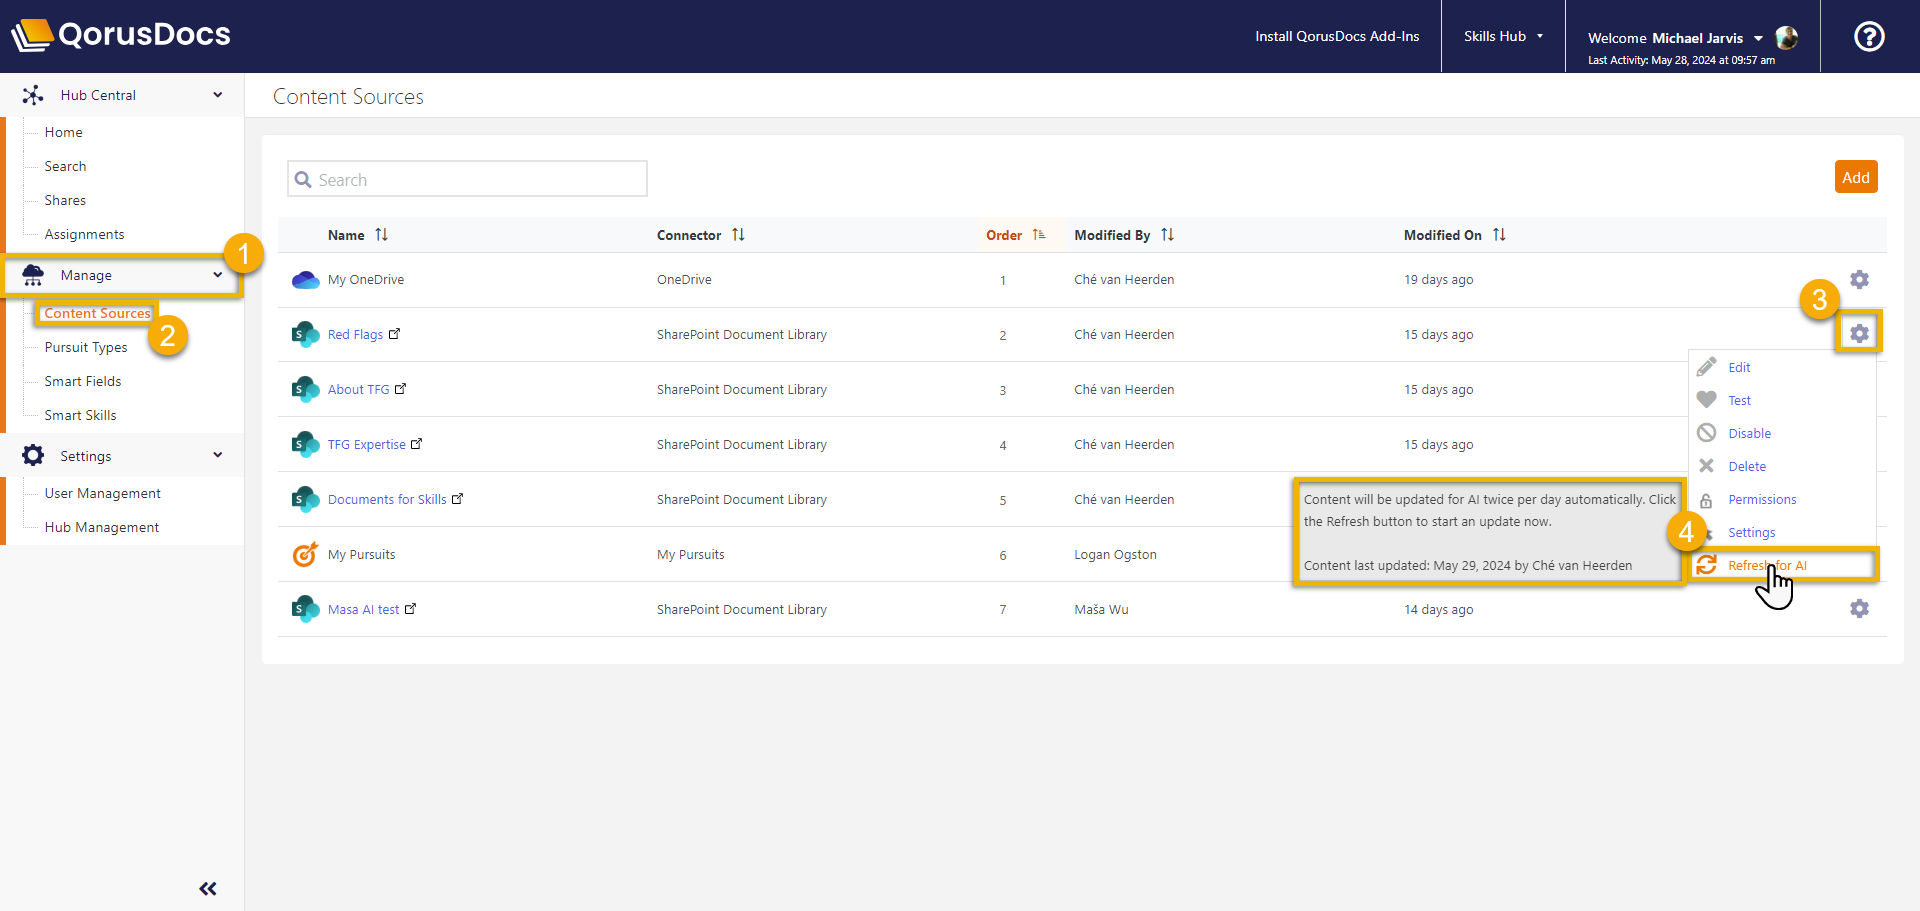Viewport: 1920px width, 911px height.
Task: Open Smart Skills in sidebar
Action: click(80, 415)
